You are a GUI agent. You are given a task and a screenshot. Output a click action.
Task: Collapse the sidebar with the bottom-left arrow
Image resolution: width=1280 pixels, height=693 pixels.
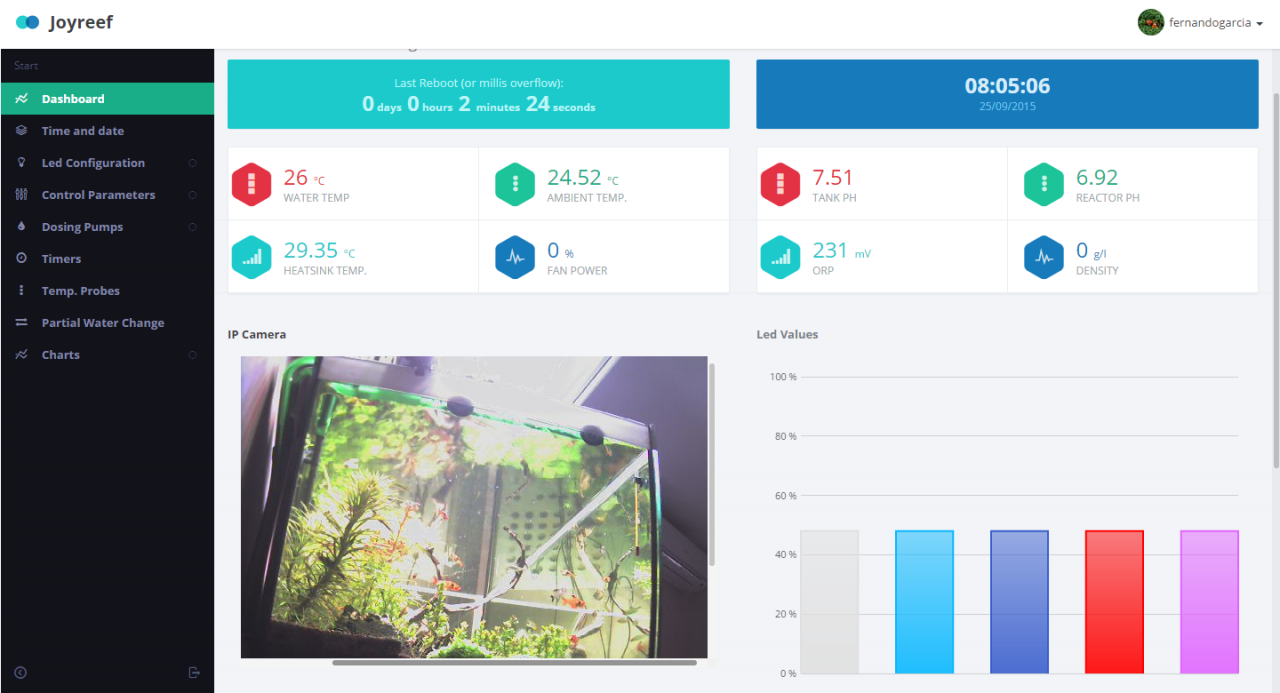tap(20, 673)
